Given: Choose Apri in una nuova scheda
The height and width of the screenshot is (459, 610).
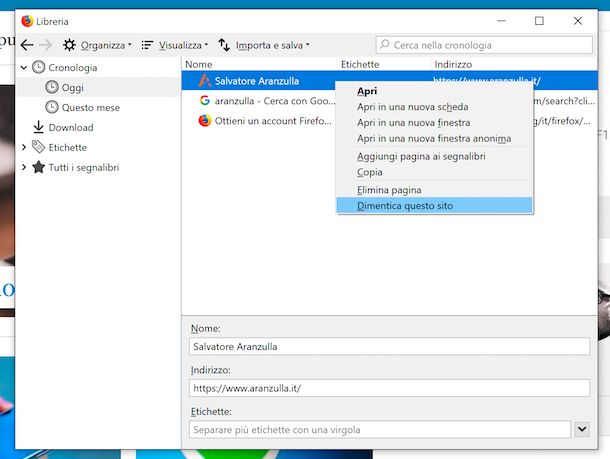Looking at the screenshot, I should (x=435, y=107).
